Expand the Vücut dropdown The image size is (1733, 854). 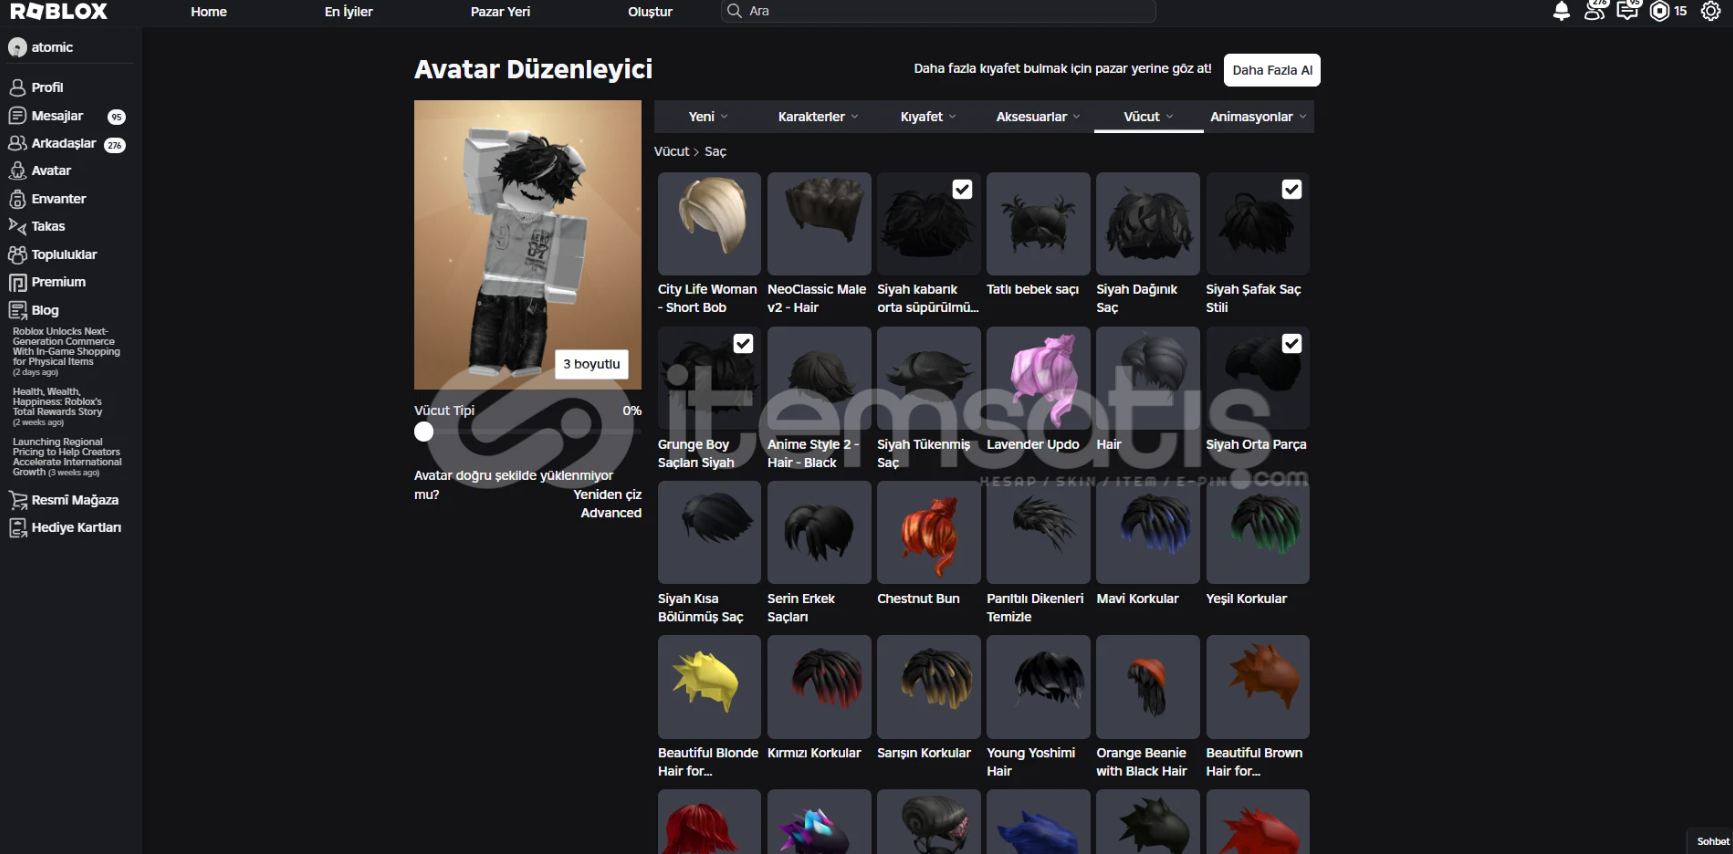(x=1148, y=117)
